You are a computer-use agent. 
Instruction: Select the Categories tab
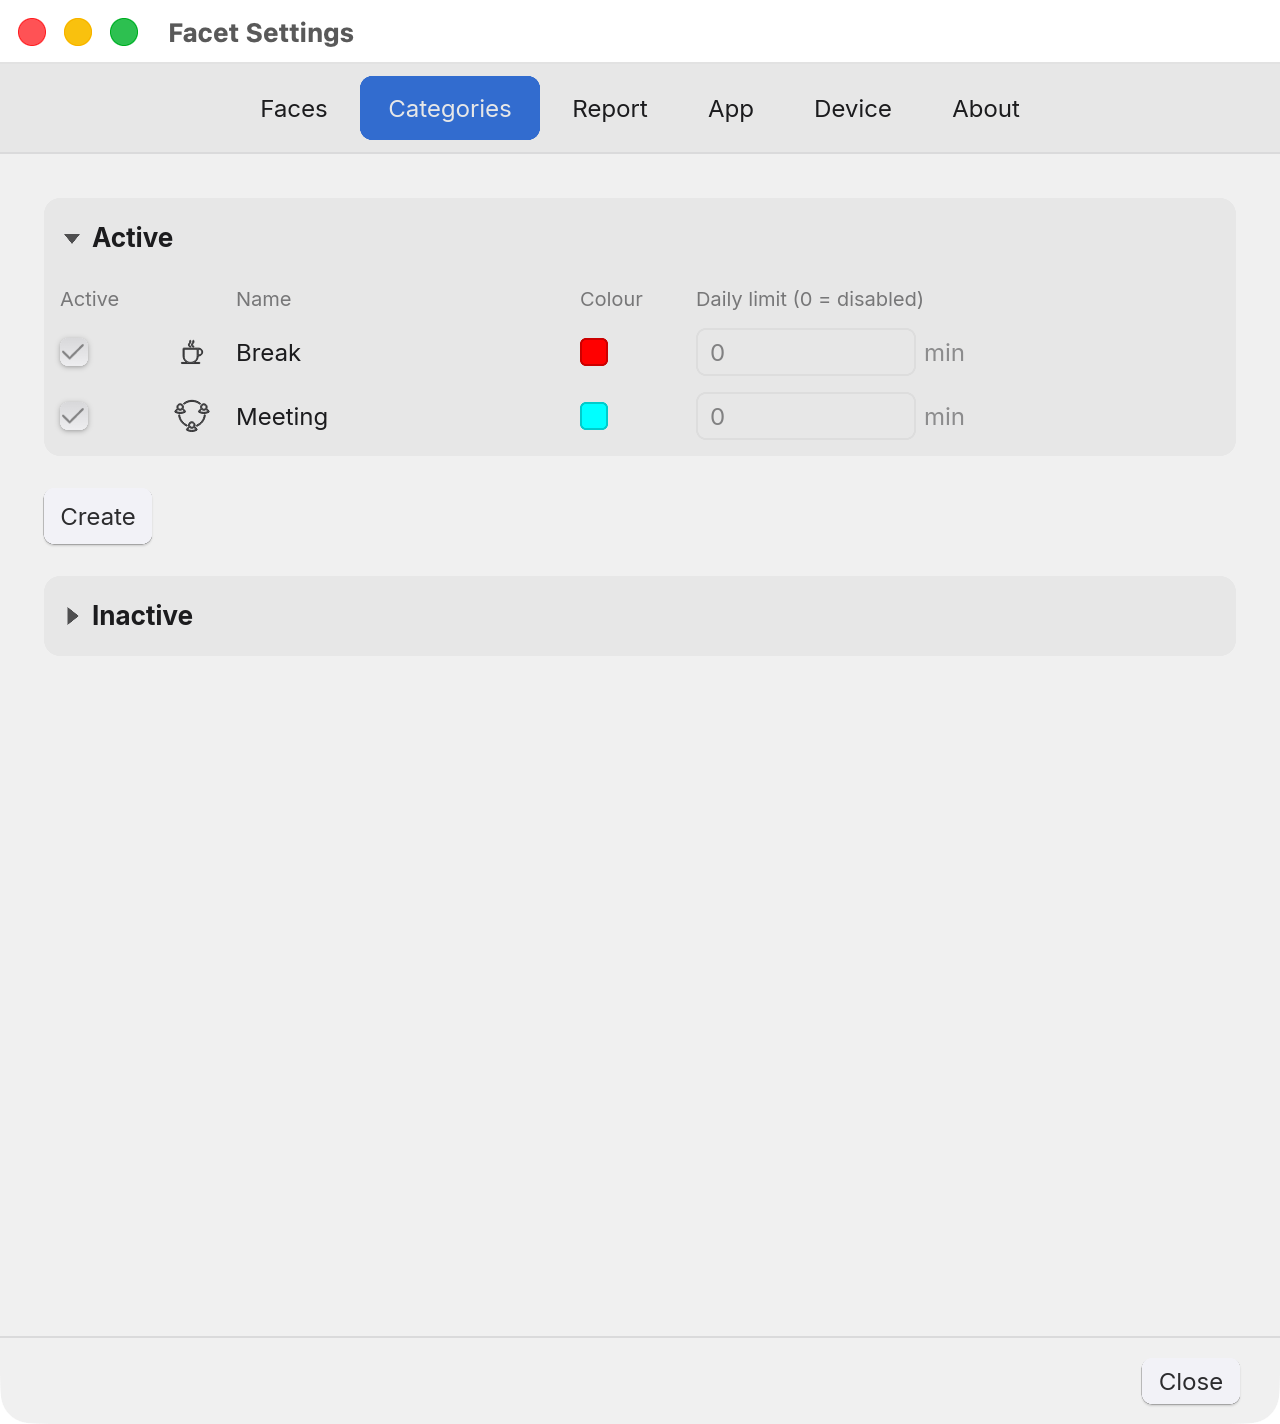450,108
